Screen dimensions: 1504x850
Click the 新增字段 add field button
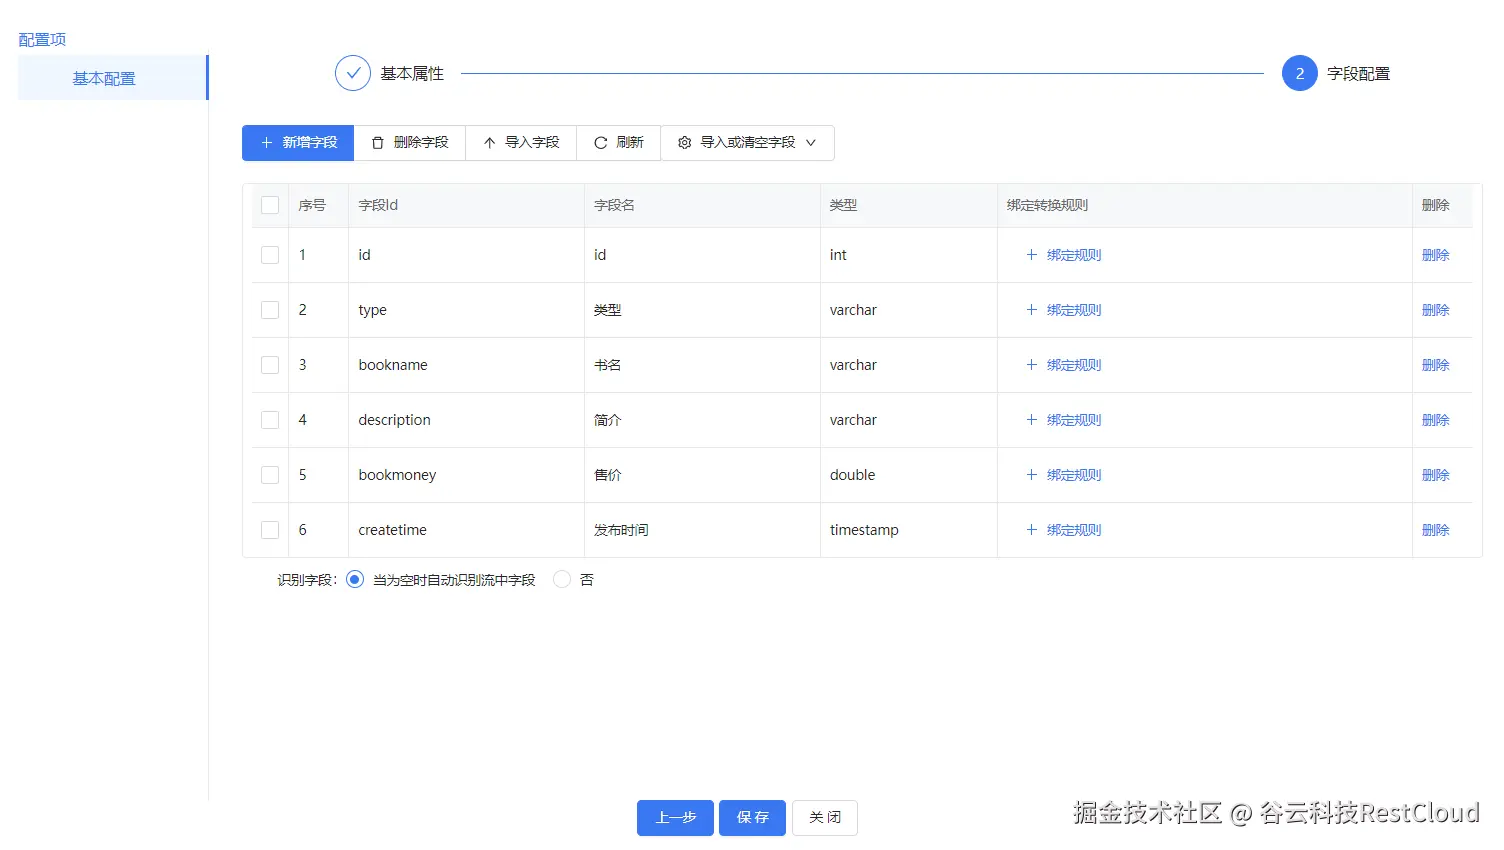298,143
